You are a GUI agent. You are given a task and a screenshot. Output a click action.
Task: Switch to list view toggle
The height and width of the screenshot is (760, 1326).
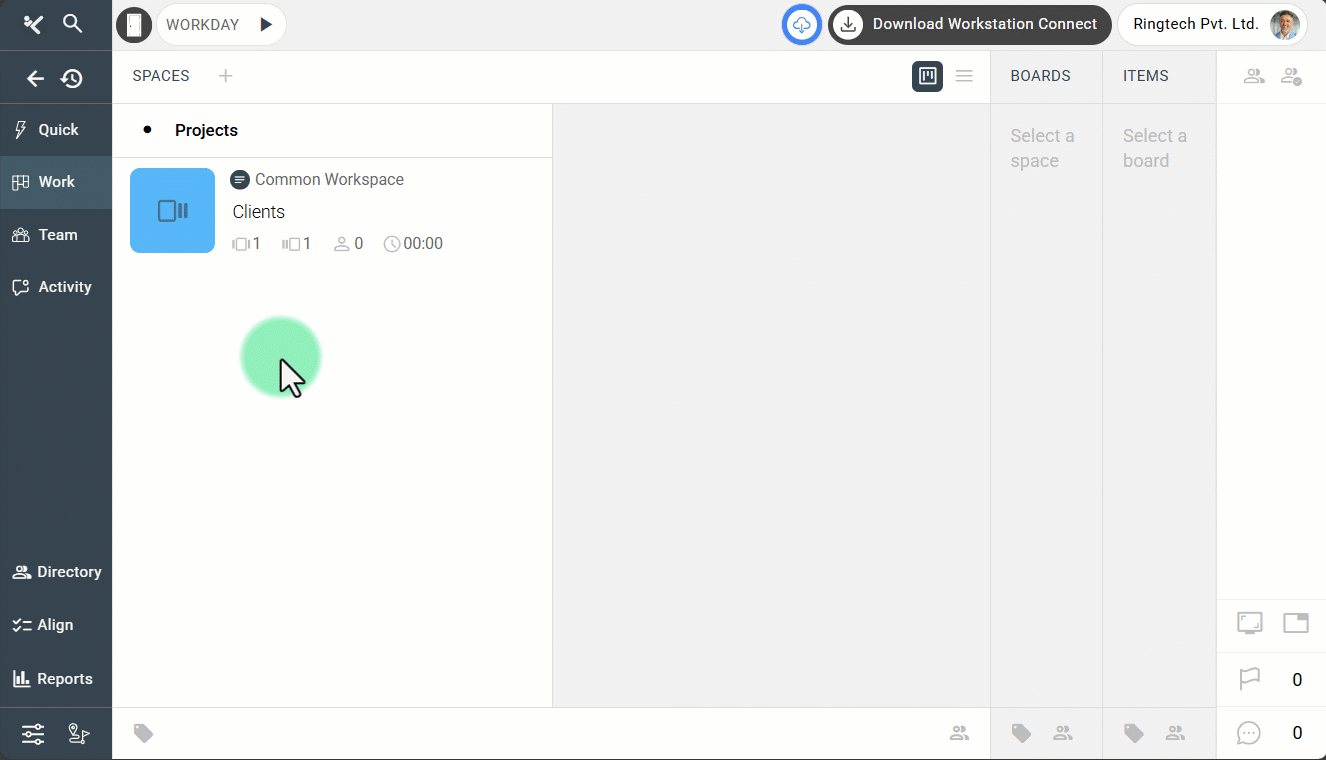coord(964,76)
